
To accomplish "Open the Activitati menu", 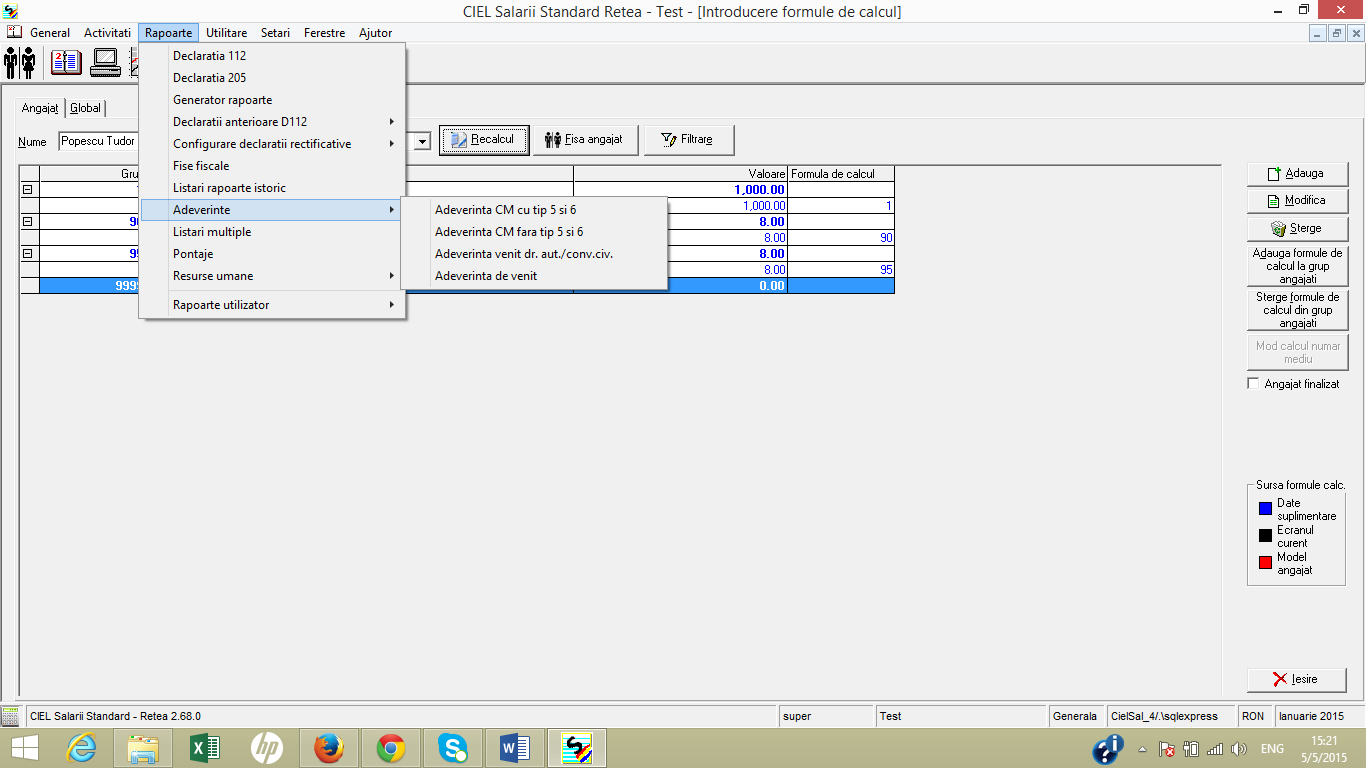I will pos(108,33).
